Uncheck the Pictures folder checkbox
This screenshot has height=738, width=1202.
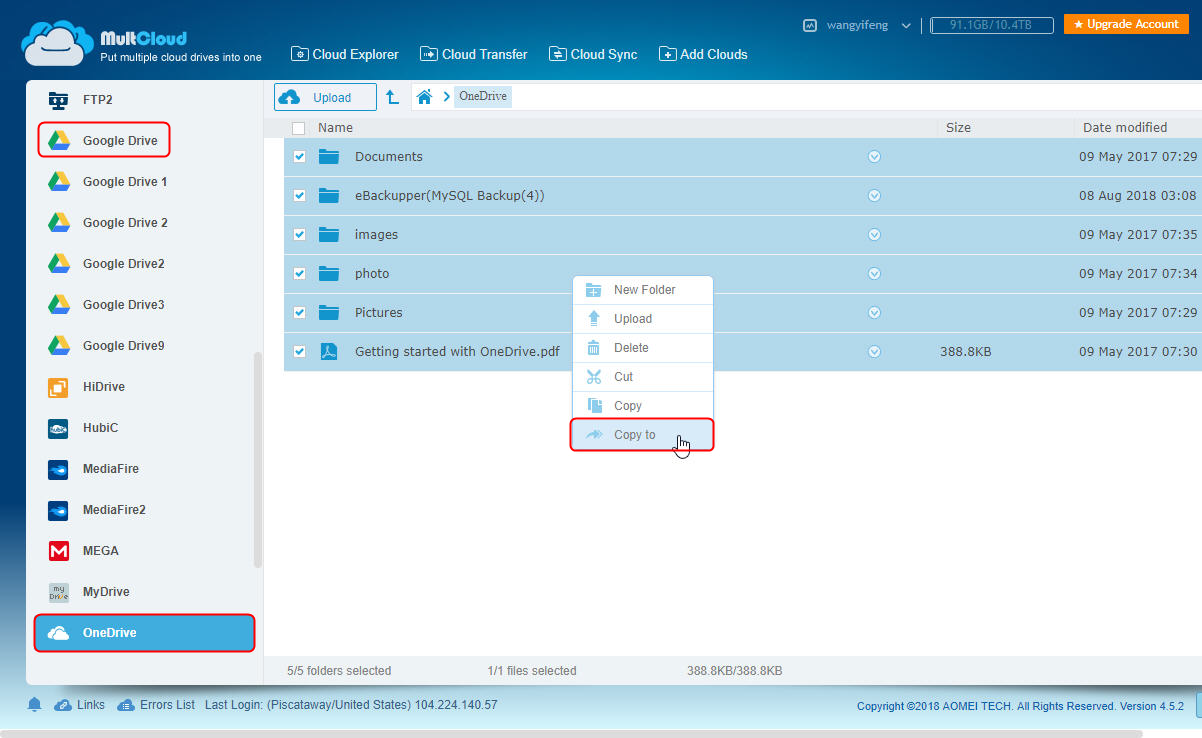pyautogui.click(x=299, y=313)
